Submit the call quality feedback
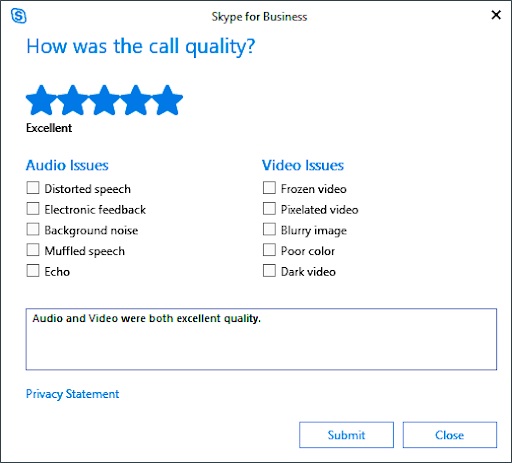Image resolution: width=512 pixels, height=463 pixels. 346,435
